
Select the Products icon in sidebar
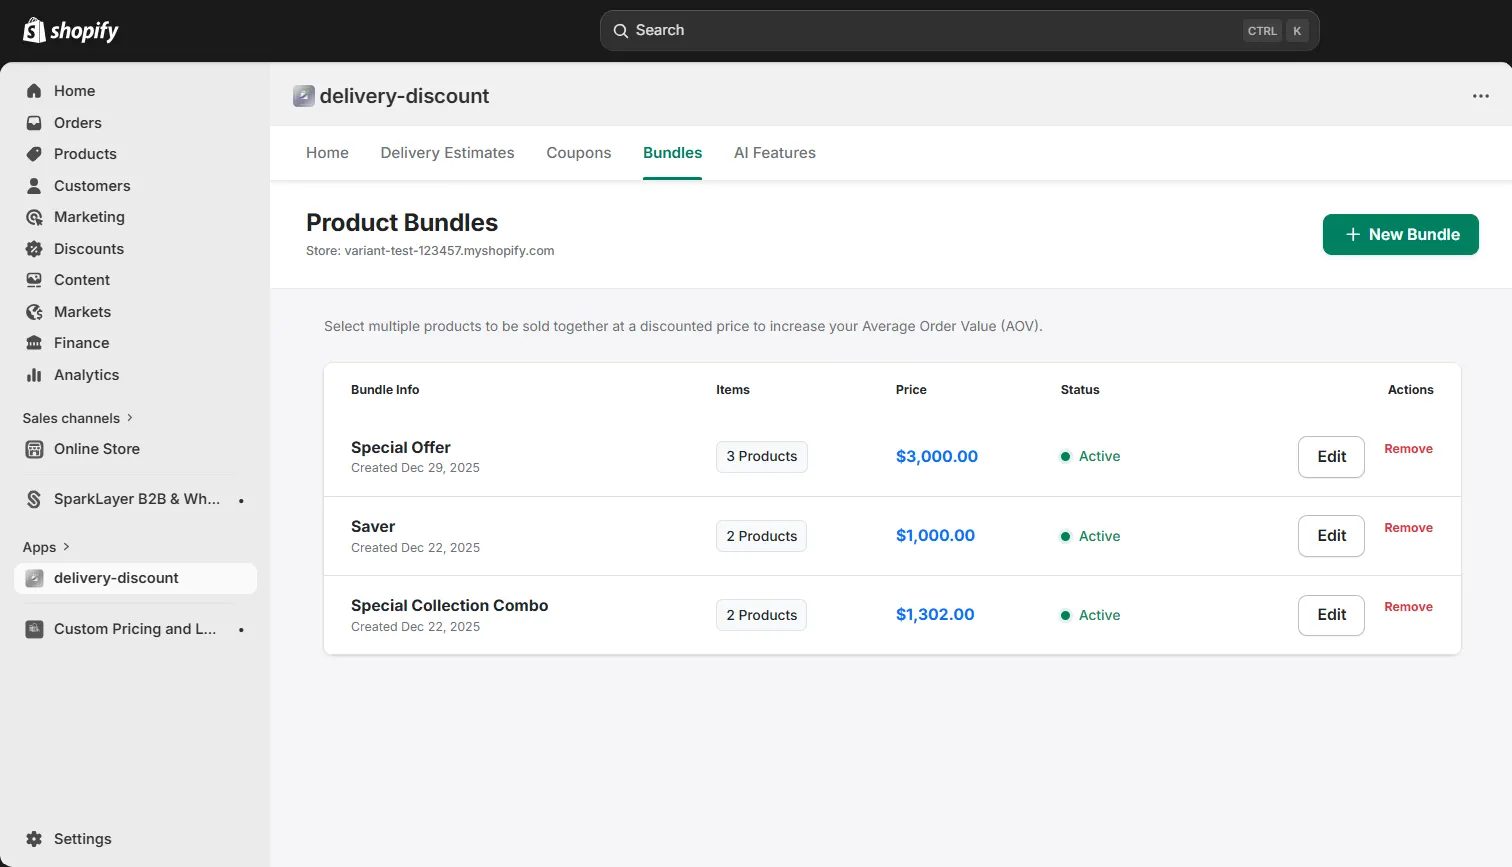(x=34, y=154)
